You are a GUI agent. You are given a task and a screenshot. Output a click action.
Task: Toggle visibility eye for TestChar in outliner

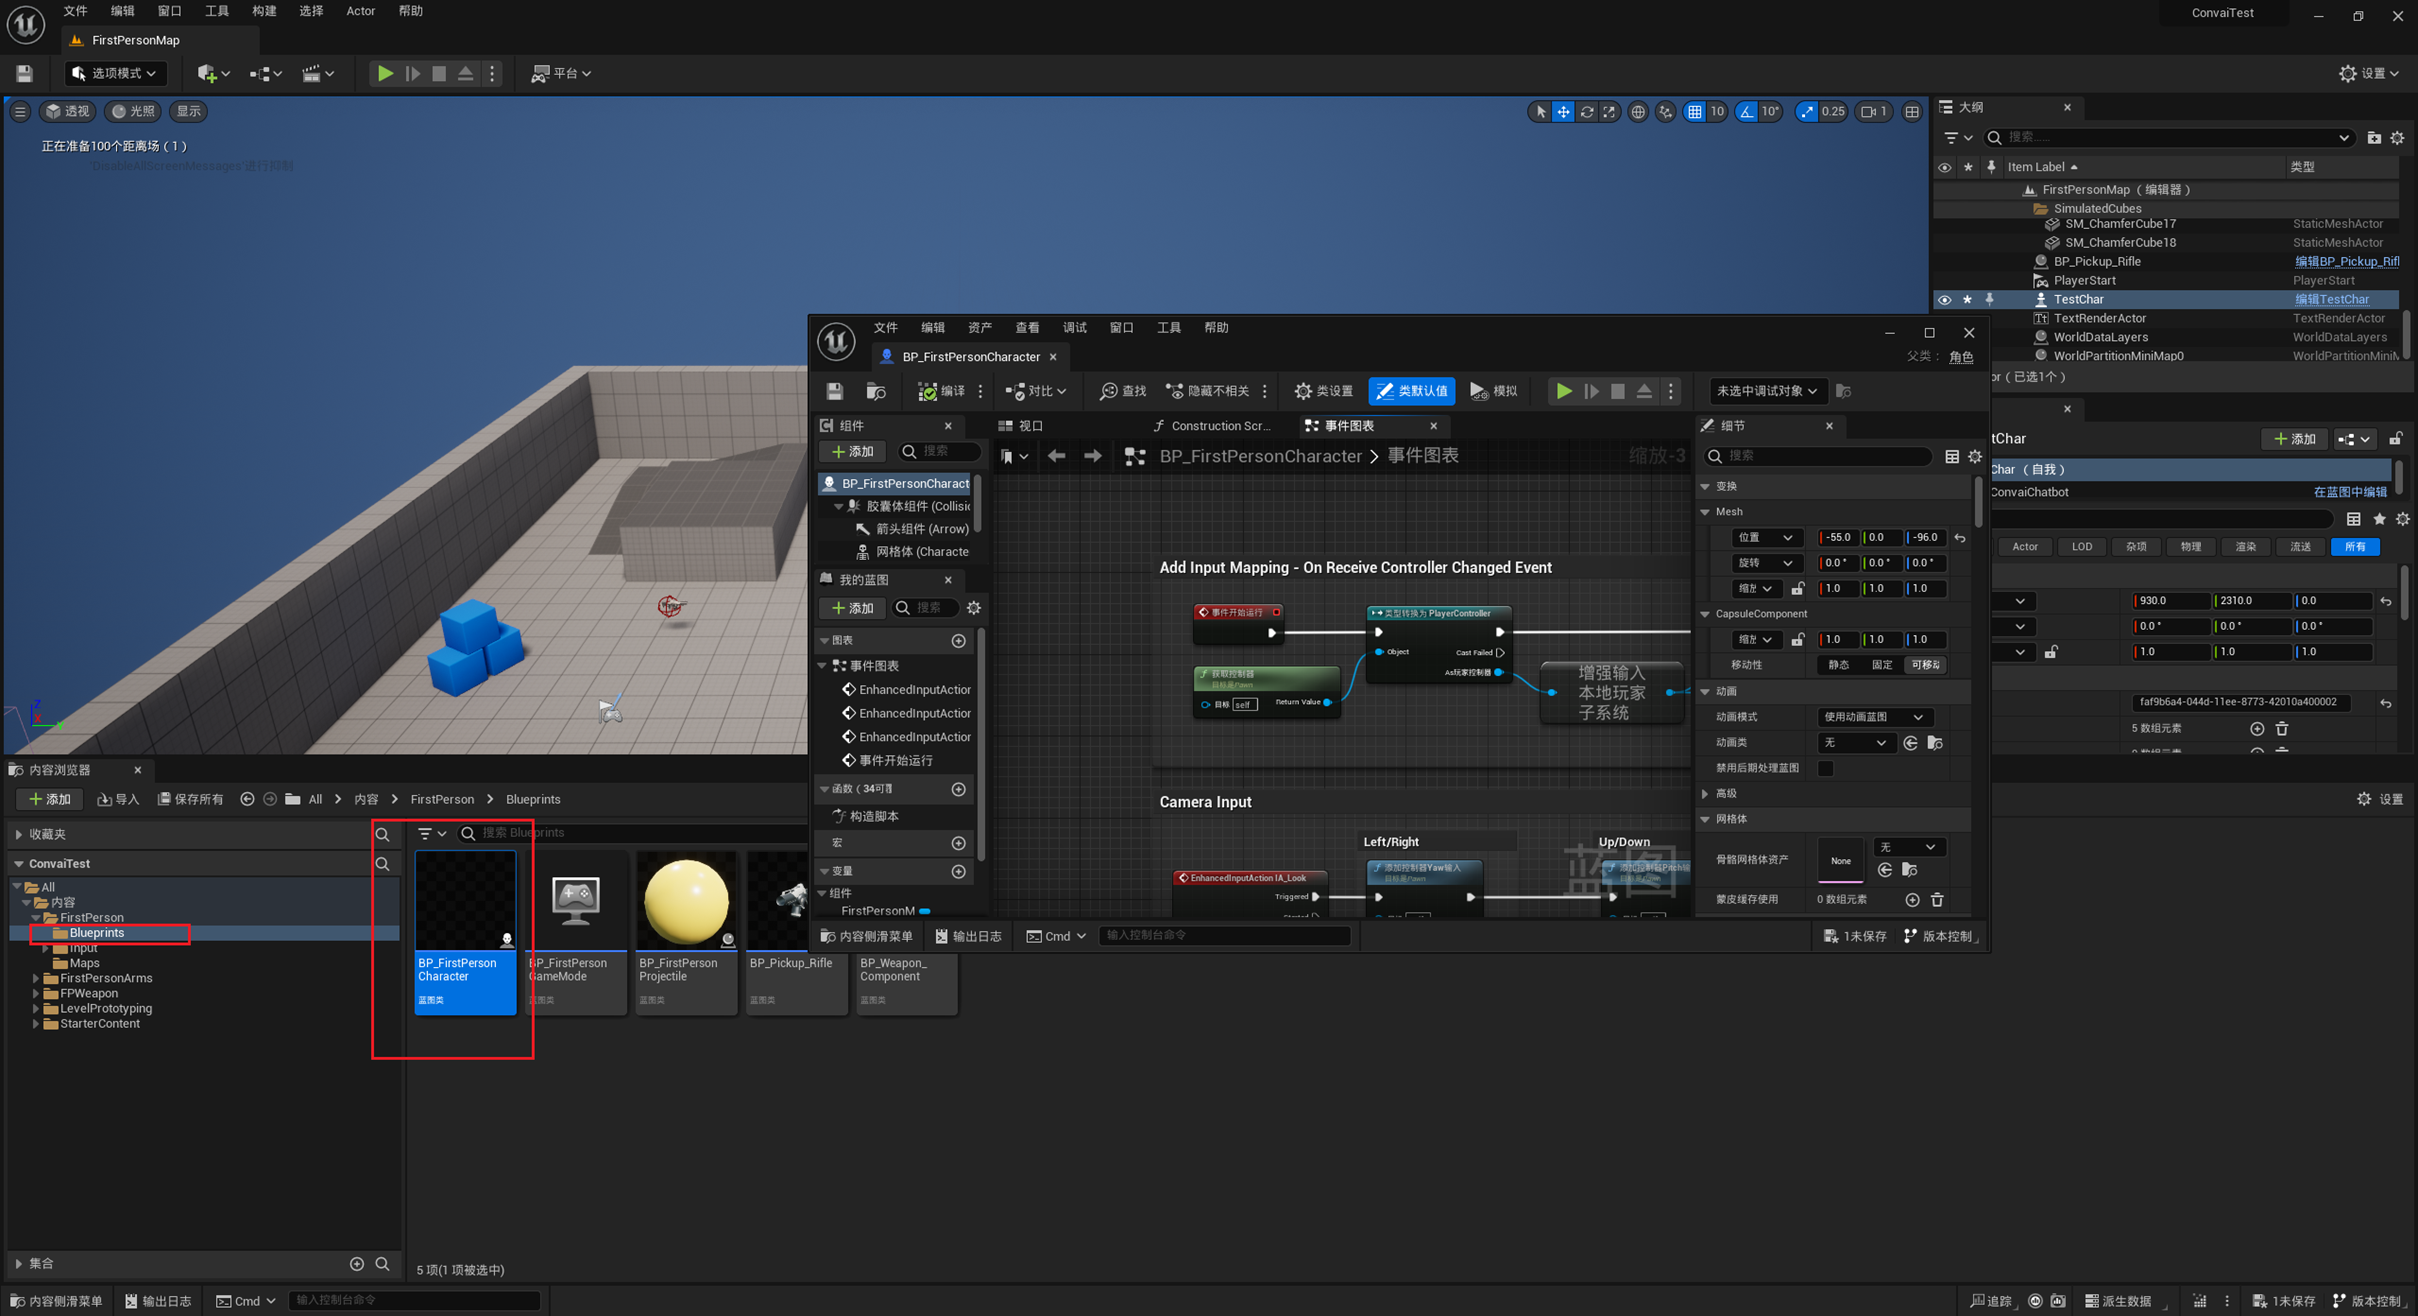coord(1944,300)
